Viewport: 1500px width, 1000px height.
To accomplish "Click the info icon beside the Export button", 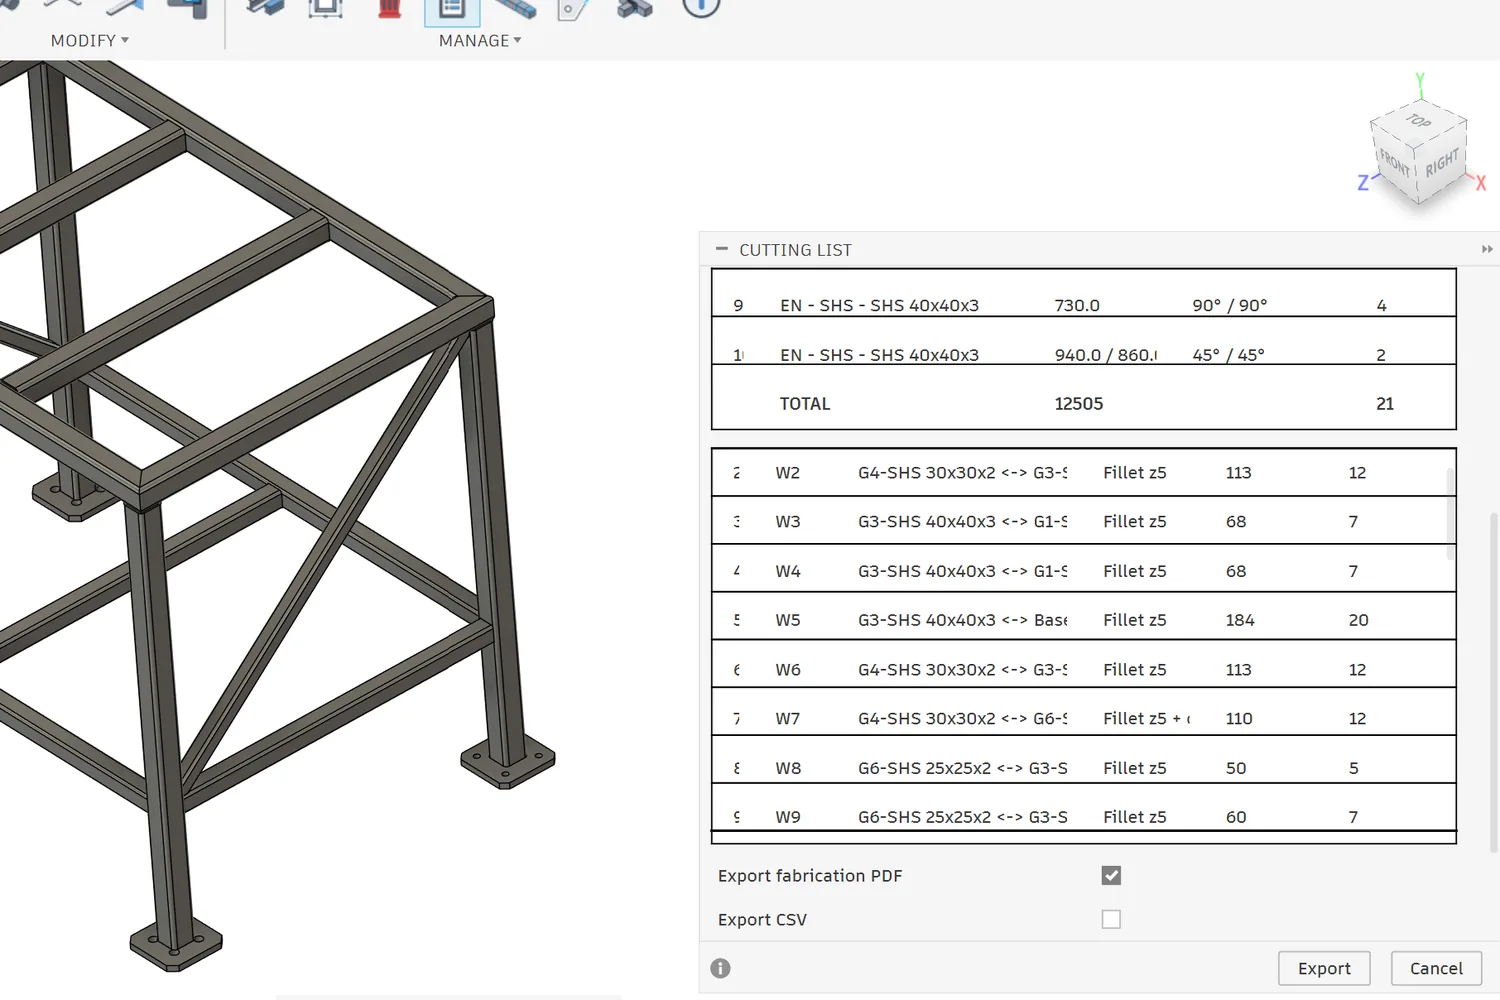I will (720, 968).
